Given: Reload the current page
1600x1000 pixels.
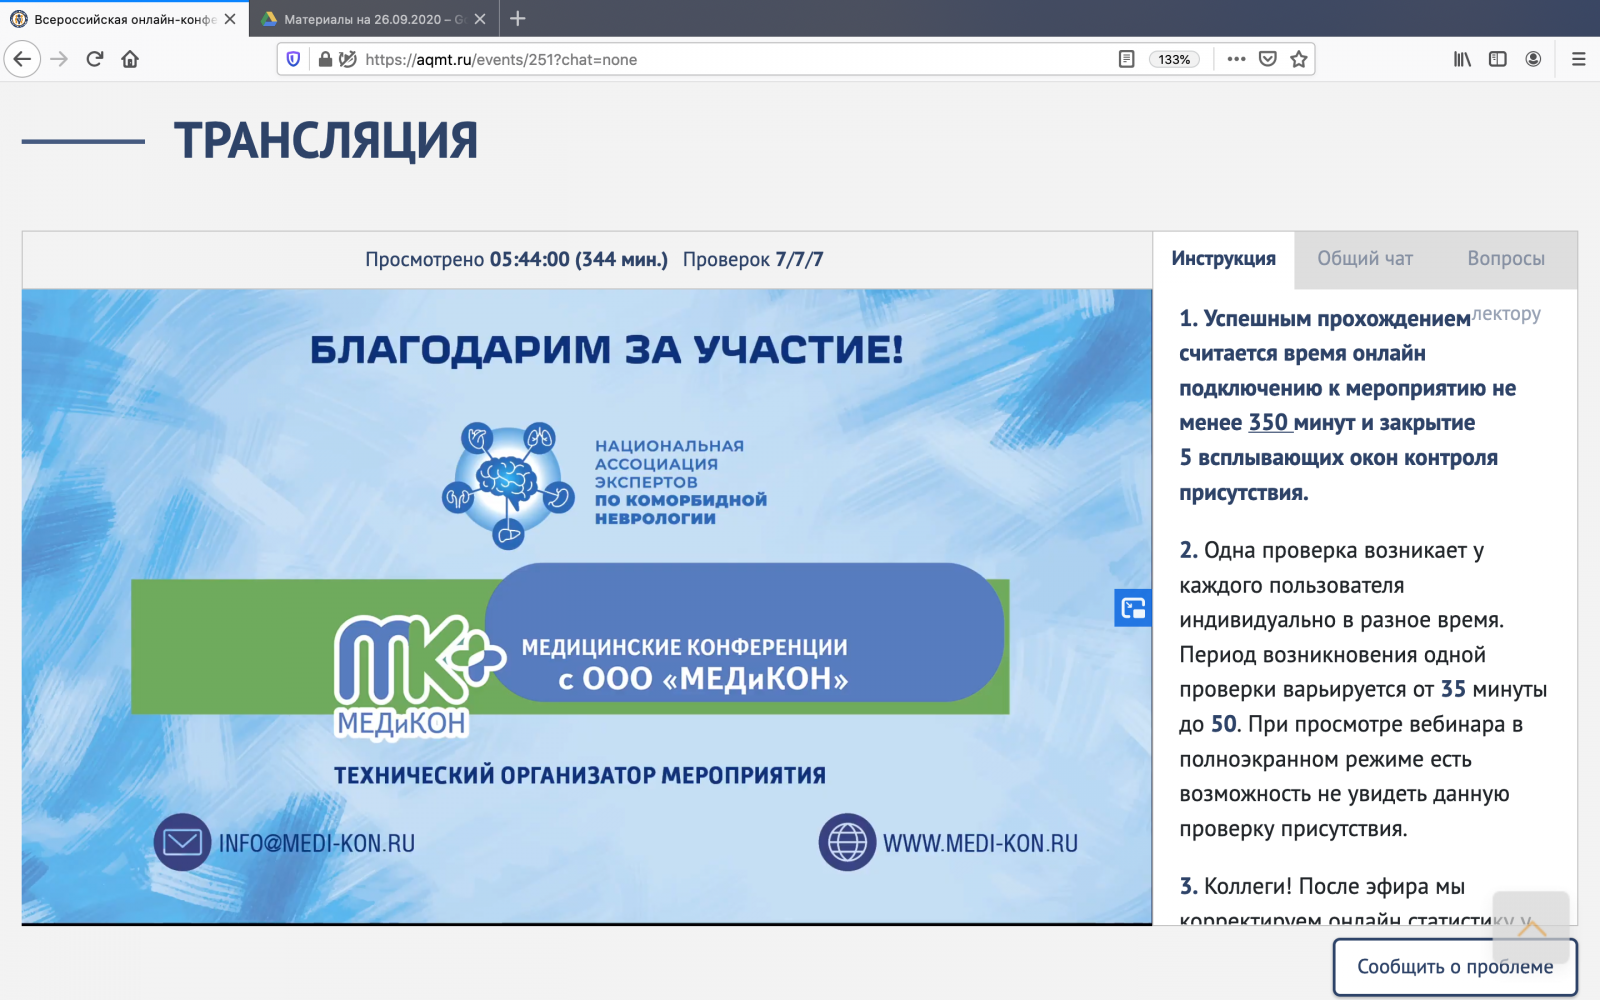Looking at the screenshot, I should pos(95,59).
